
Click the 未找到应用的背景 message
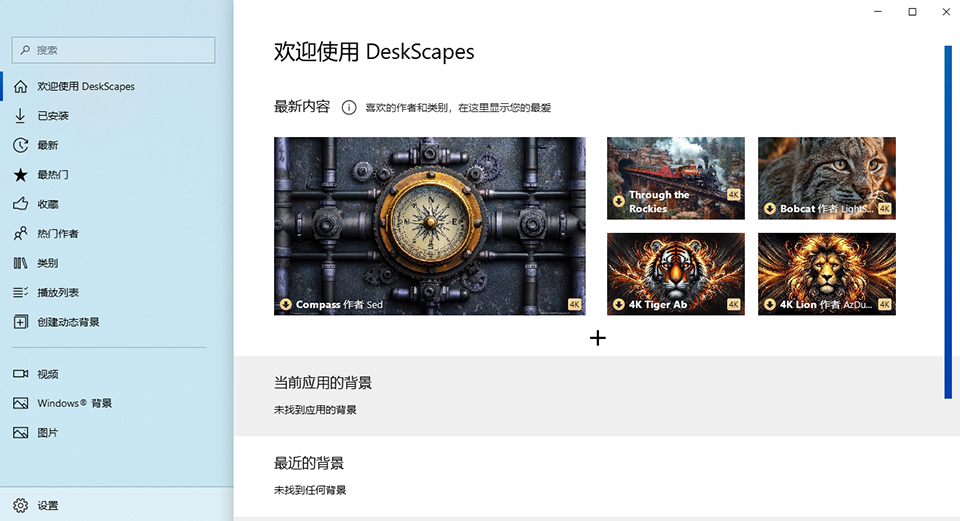click(x=315, y=410)
